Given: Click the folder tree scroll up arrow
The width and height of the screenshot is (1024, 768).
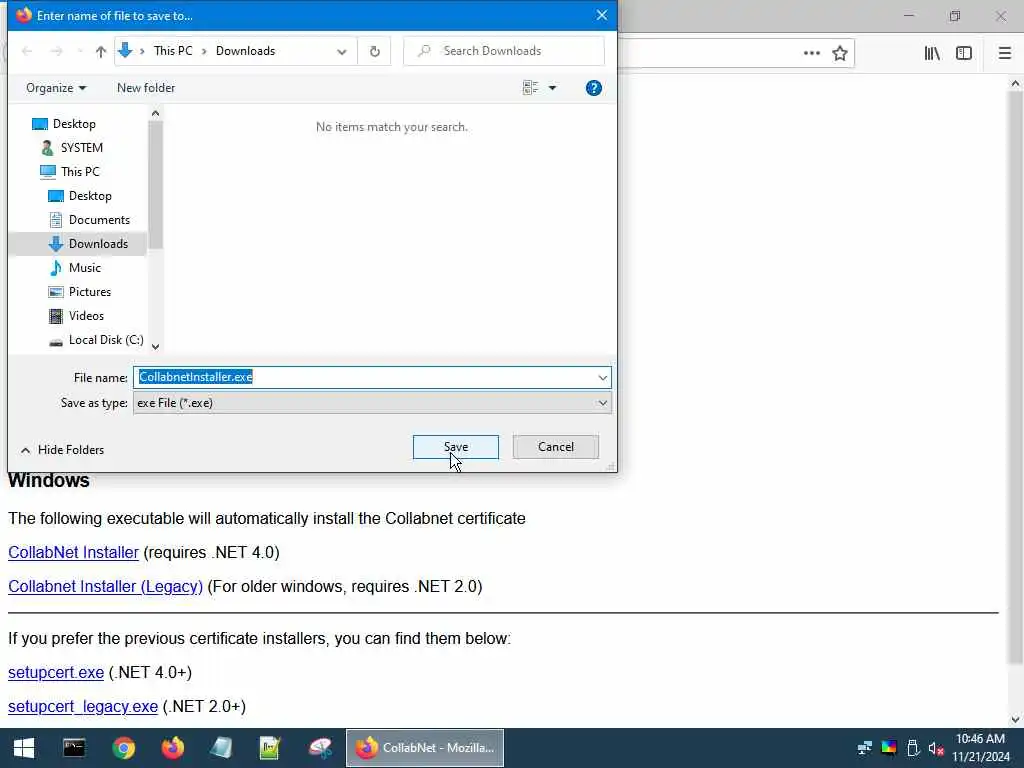Looking at the screenshot, I should (x=155, y=114).
